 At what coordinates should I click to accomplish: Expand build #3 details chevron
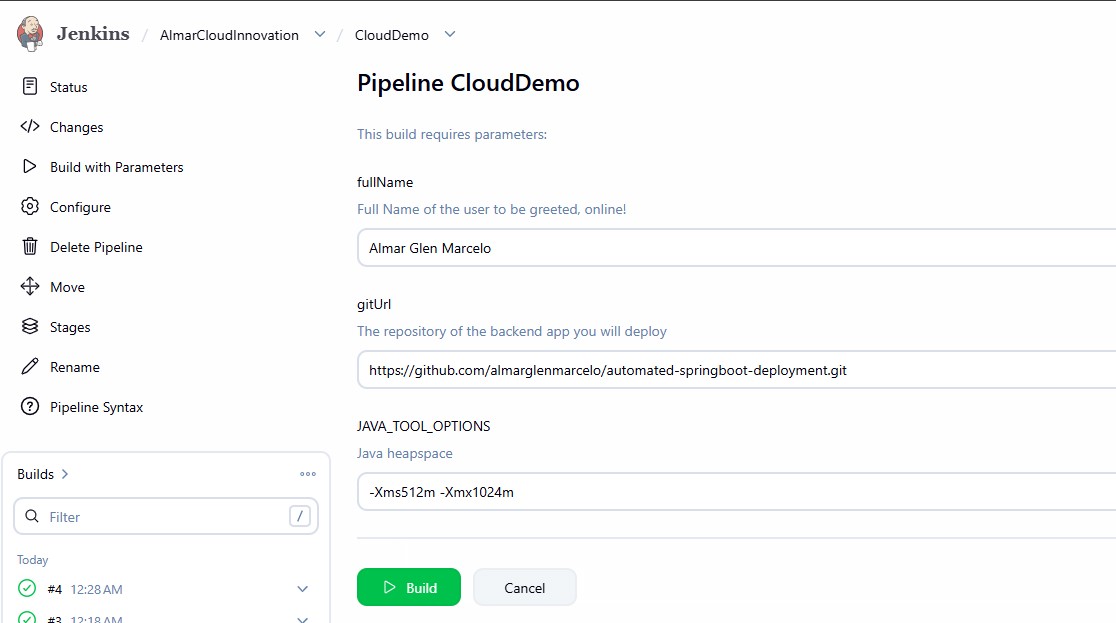coord(302,618)
